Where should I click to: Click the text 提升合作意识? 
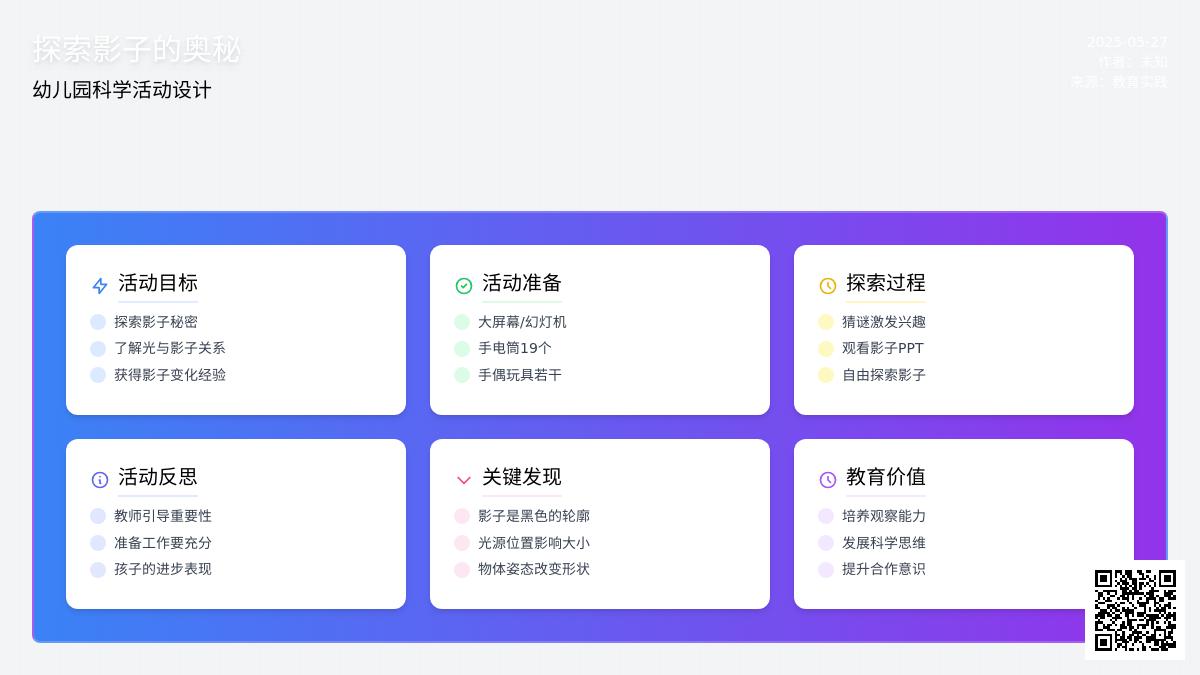[884, 569]
